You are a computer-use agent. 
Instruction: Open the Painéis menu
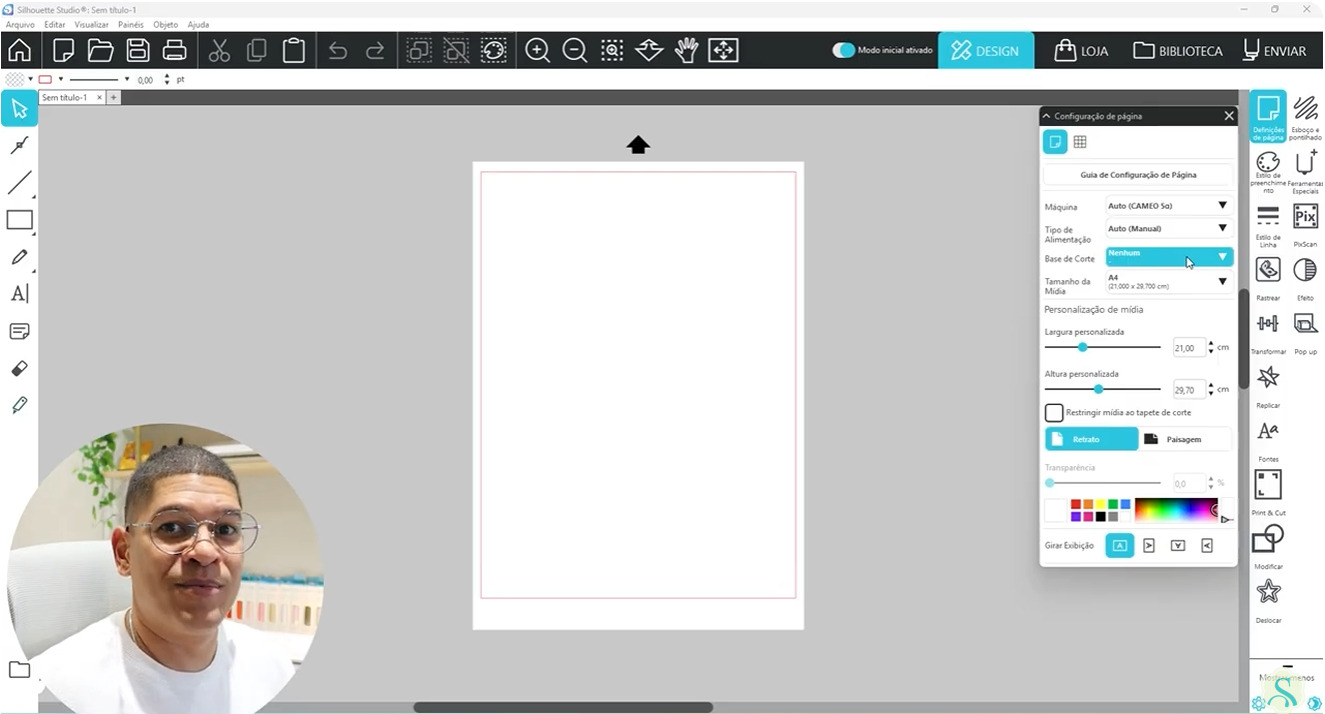(131, 24)
